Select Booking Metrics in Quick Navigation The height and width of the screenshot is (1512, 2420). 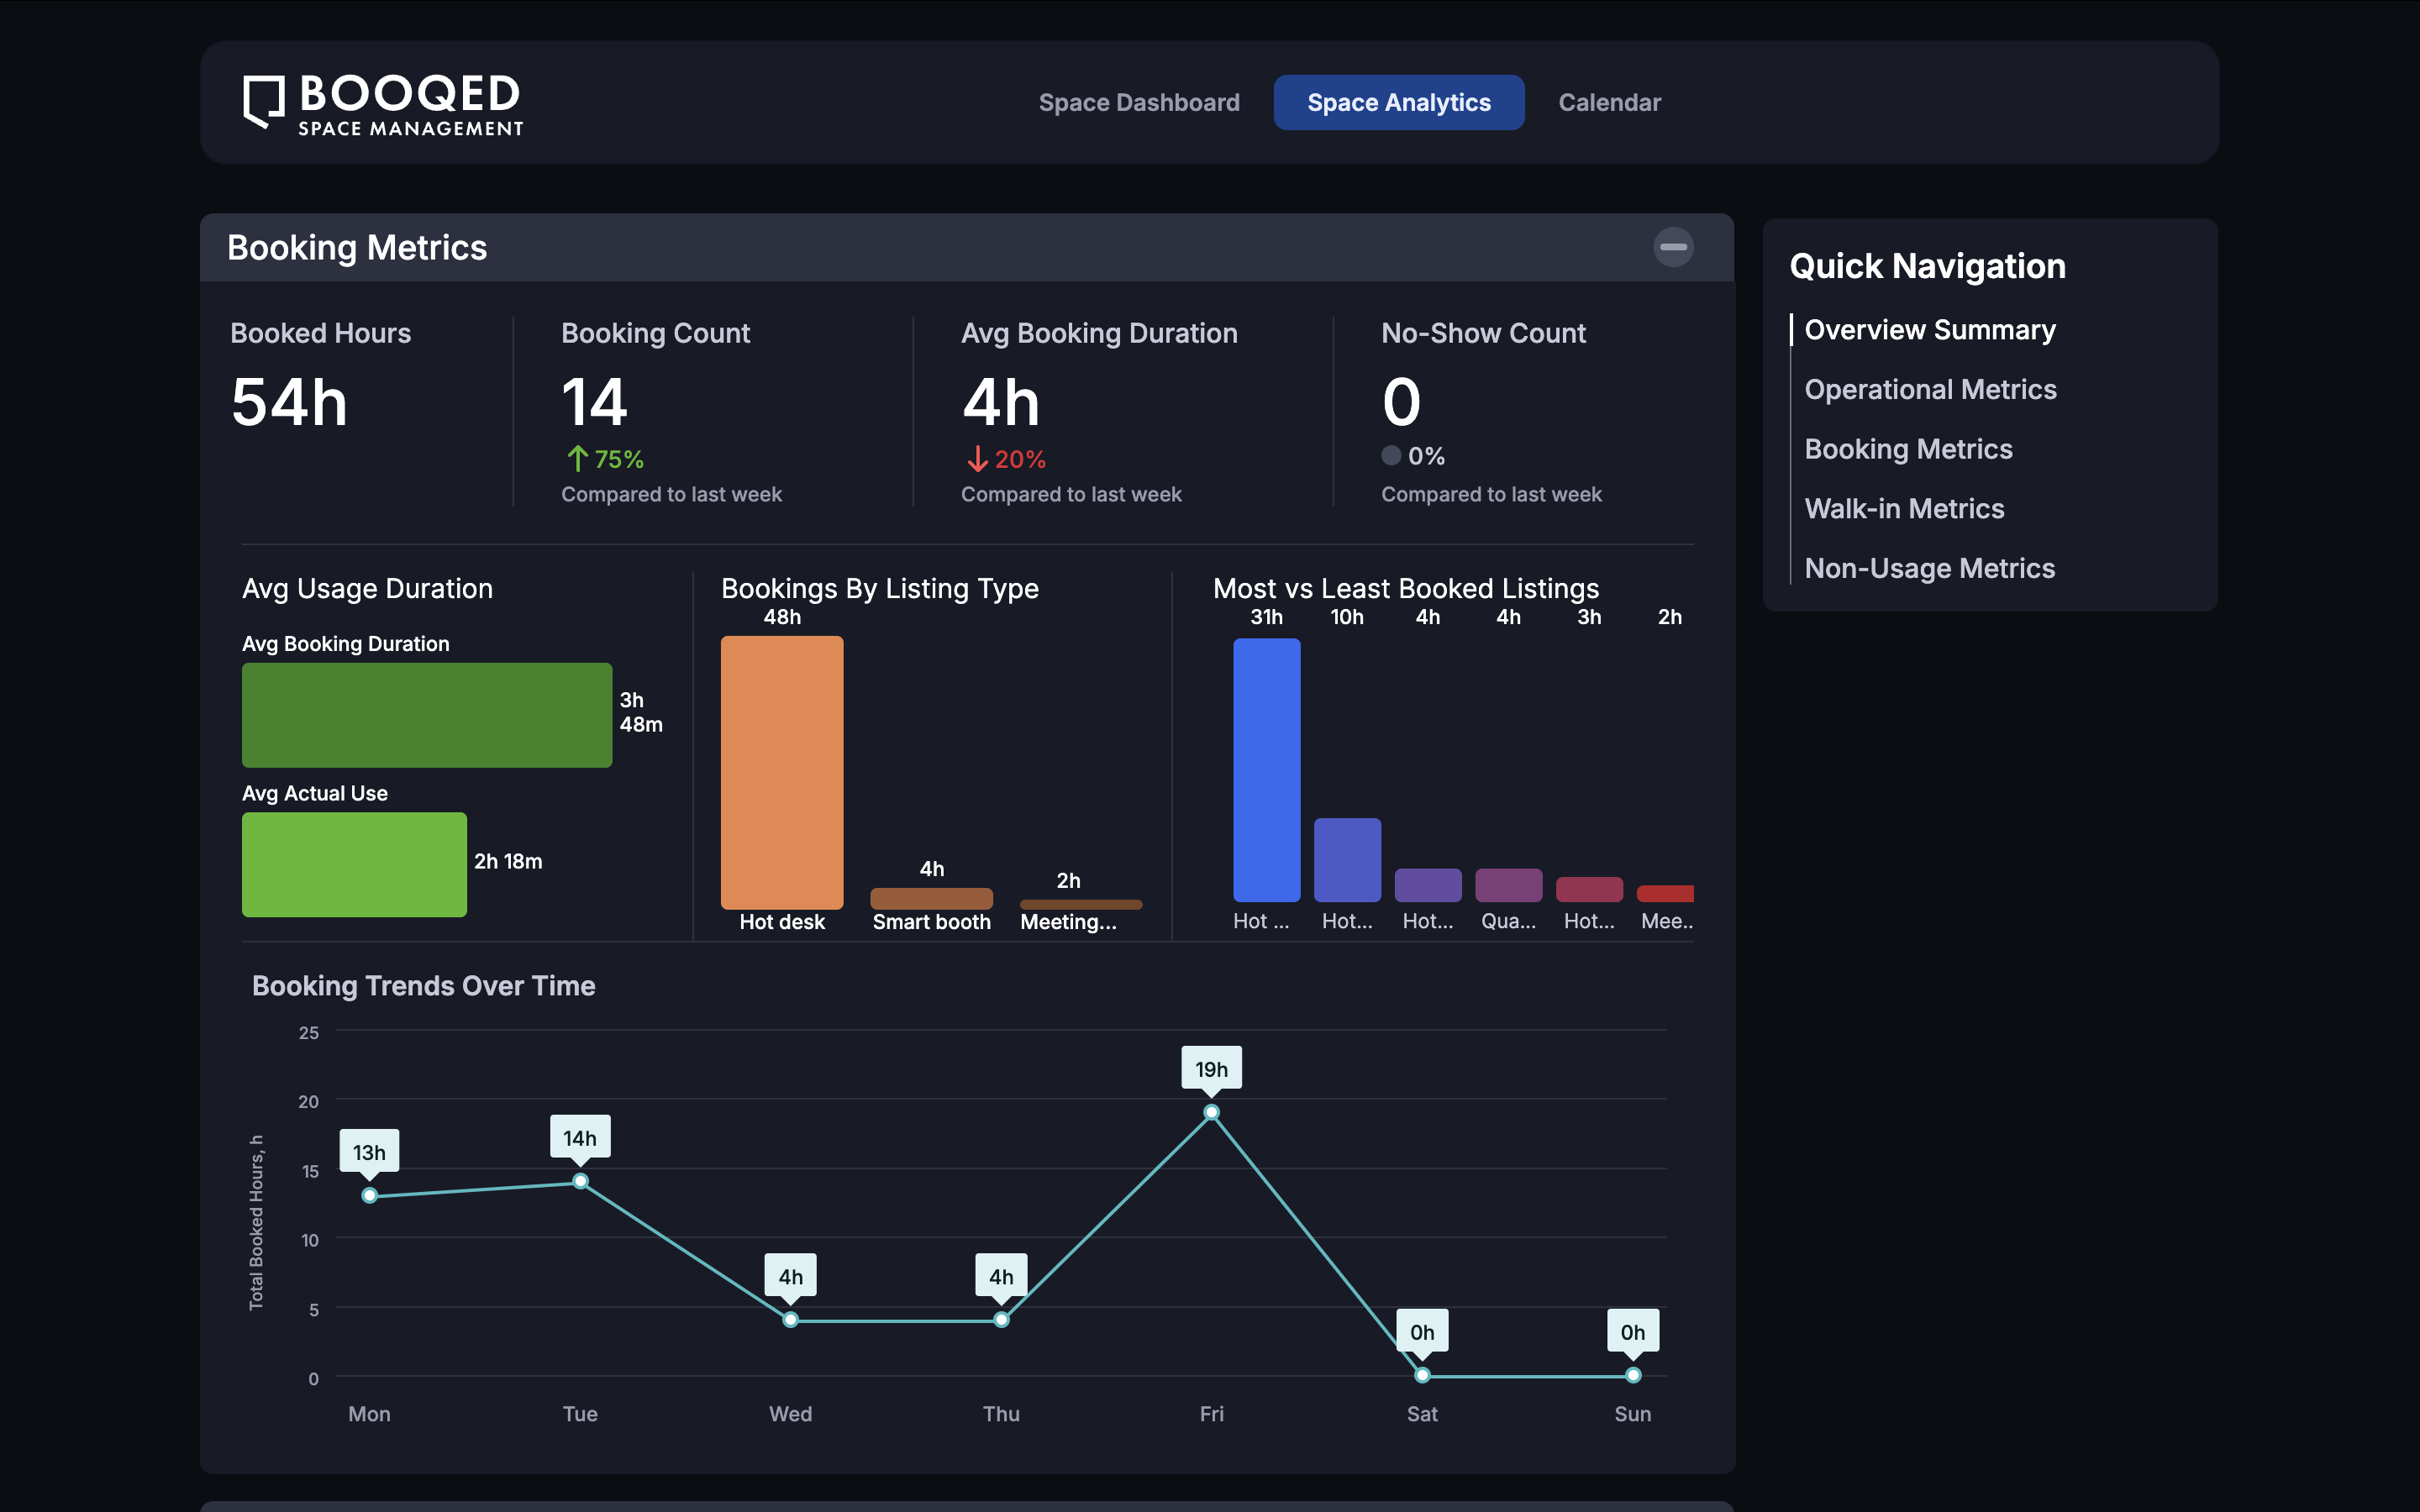[1908, 449]
